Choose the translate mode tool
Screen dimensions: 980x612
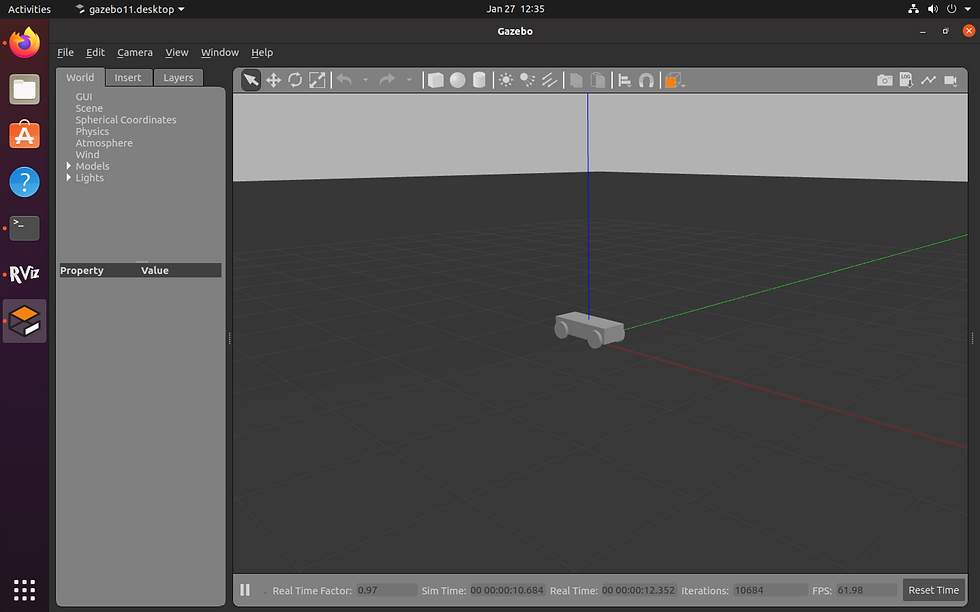pos(273,80)
